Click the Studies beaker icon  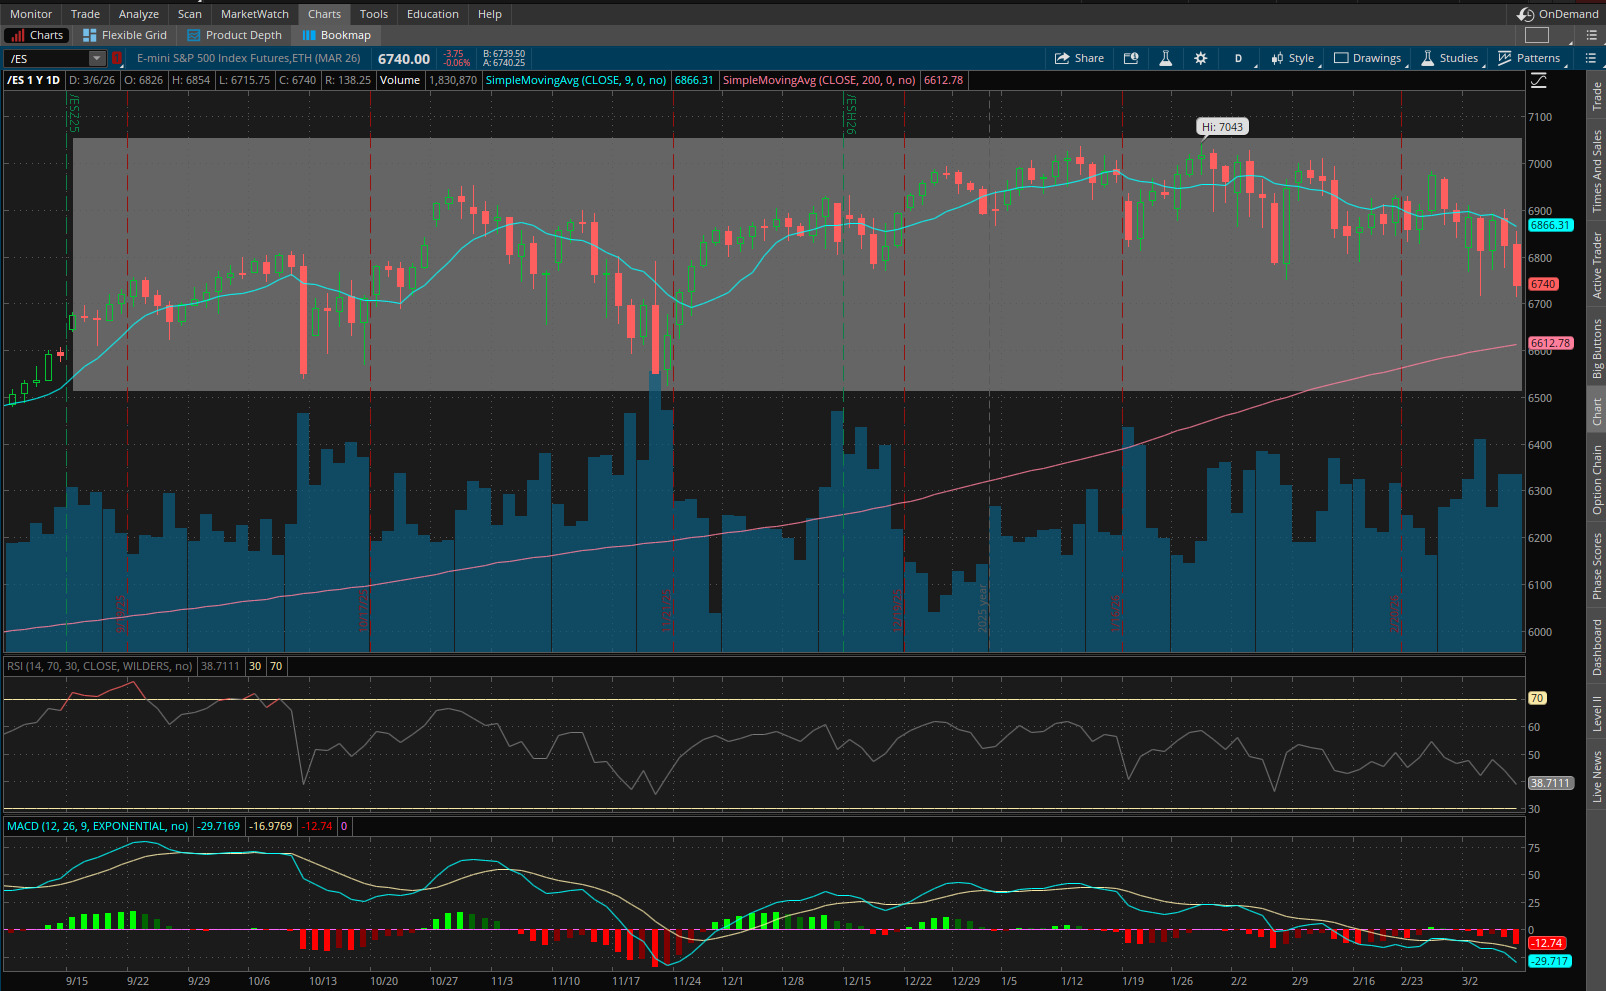[x=1428, y=57]
